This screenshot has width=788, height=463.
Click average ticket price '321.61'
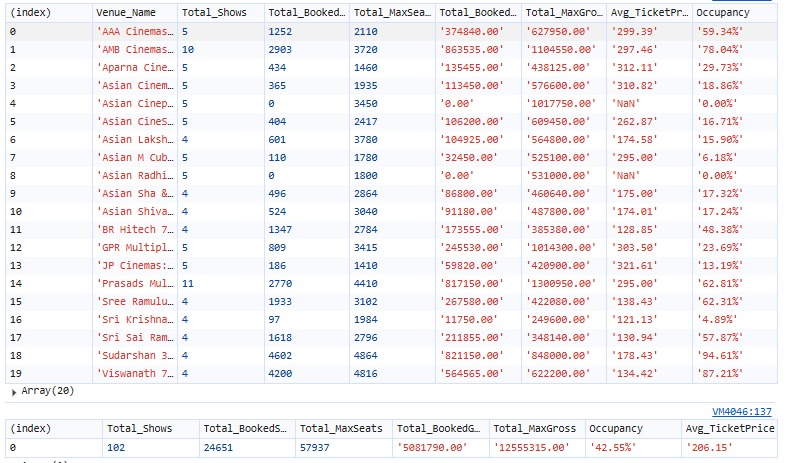tap(634, 265)
